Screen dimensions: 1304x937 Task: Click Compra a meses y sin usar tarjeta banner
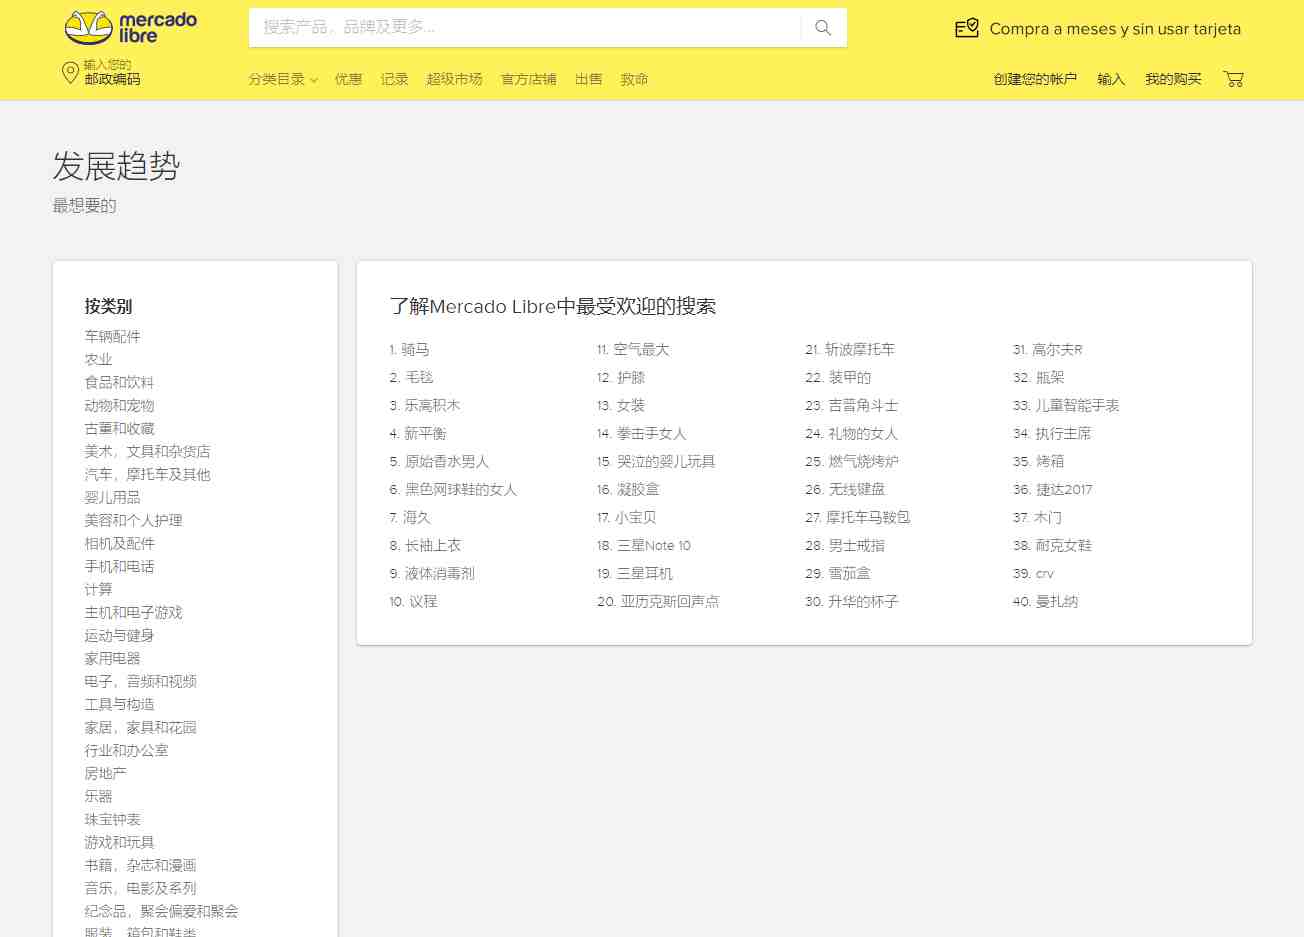(x=1098, y=29)
